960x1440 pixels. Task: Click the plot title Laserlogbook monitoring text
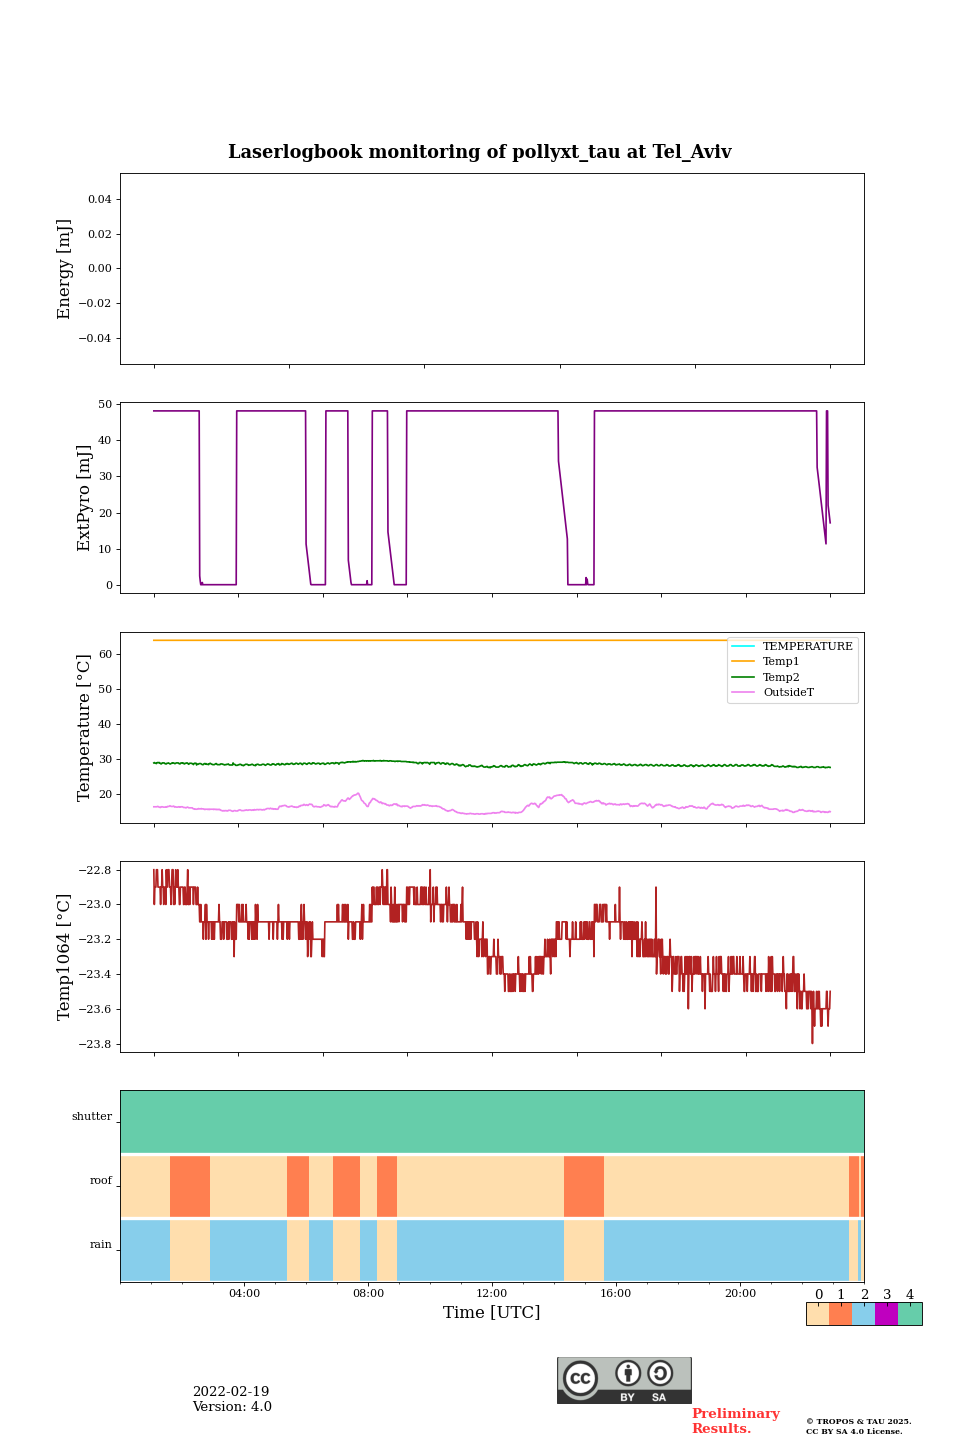point(480,152)
